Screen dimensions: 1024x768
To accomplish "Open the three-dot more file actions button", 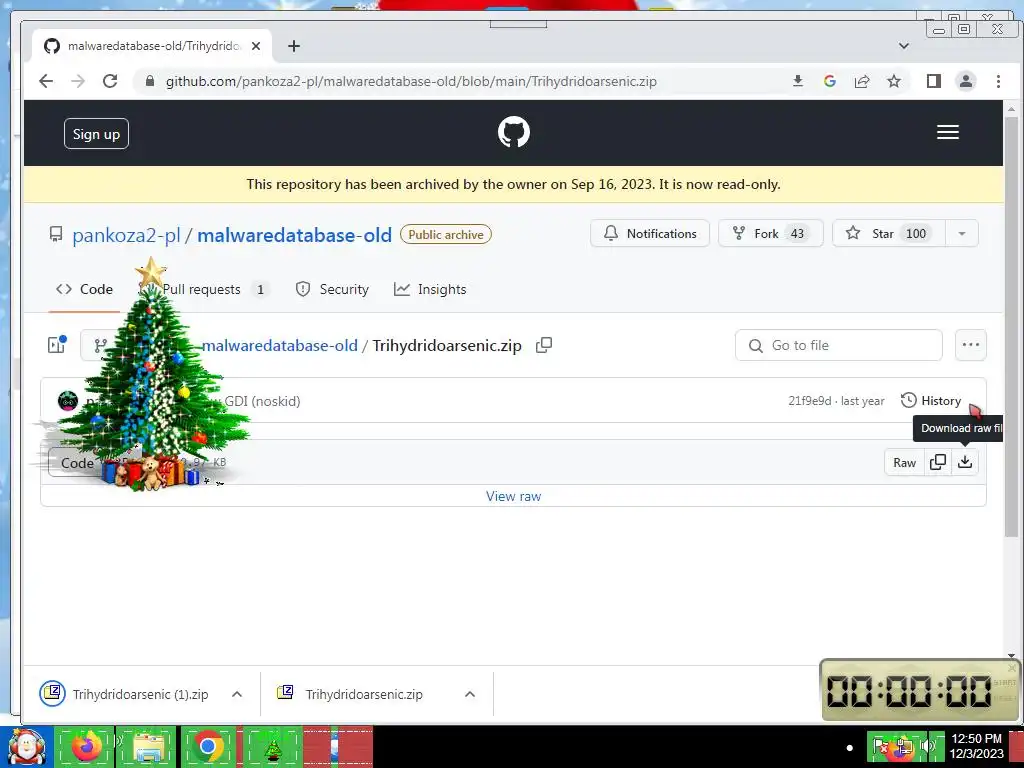I will point(970,345).
